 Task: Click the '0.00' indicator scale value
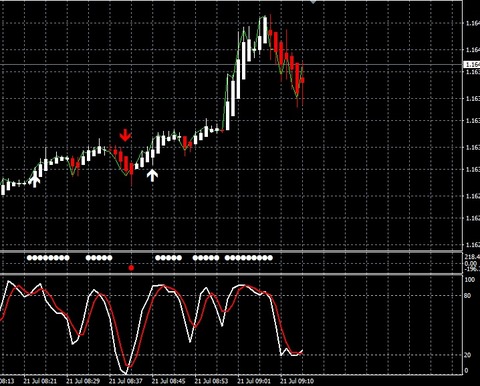point(470,263)
